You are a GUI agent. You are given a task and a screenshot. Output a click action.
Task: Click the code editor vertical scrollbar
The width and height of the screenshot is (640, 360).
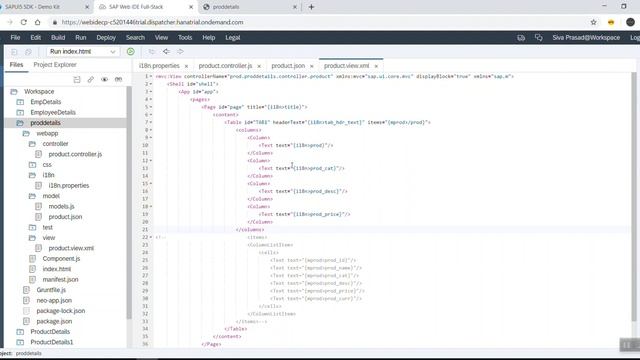633,196
